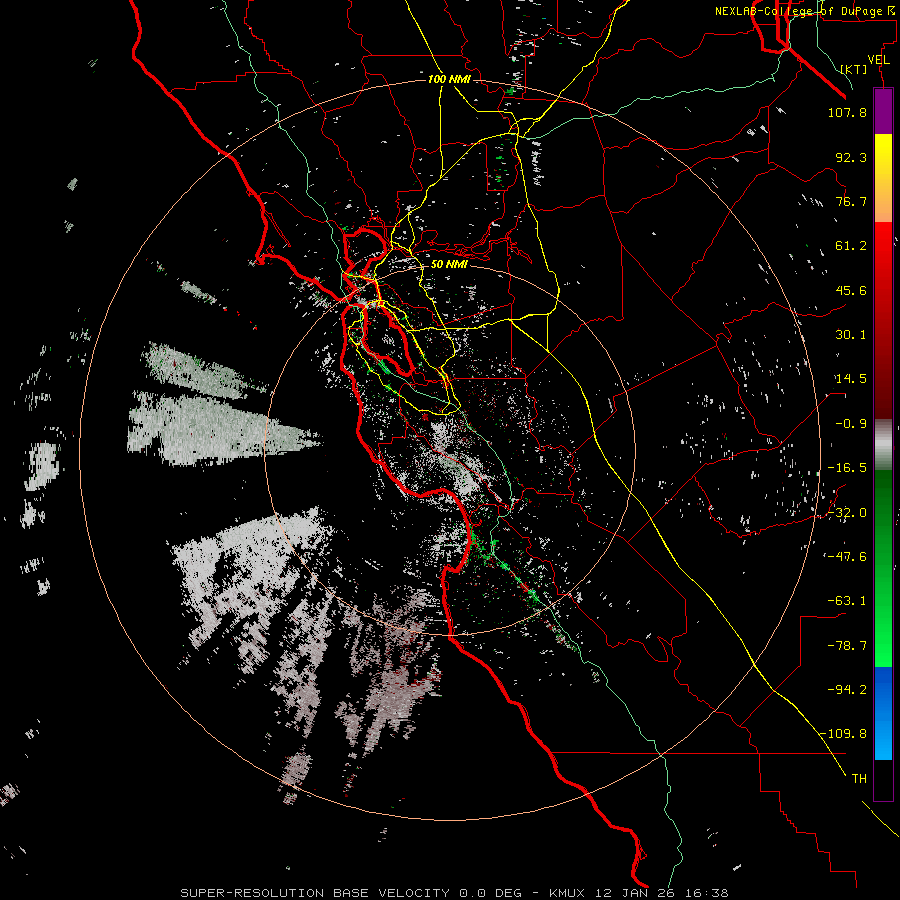Select the -109.8 legend value
This screenshot has width=900, height=900.
click(843, 734)
